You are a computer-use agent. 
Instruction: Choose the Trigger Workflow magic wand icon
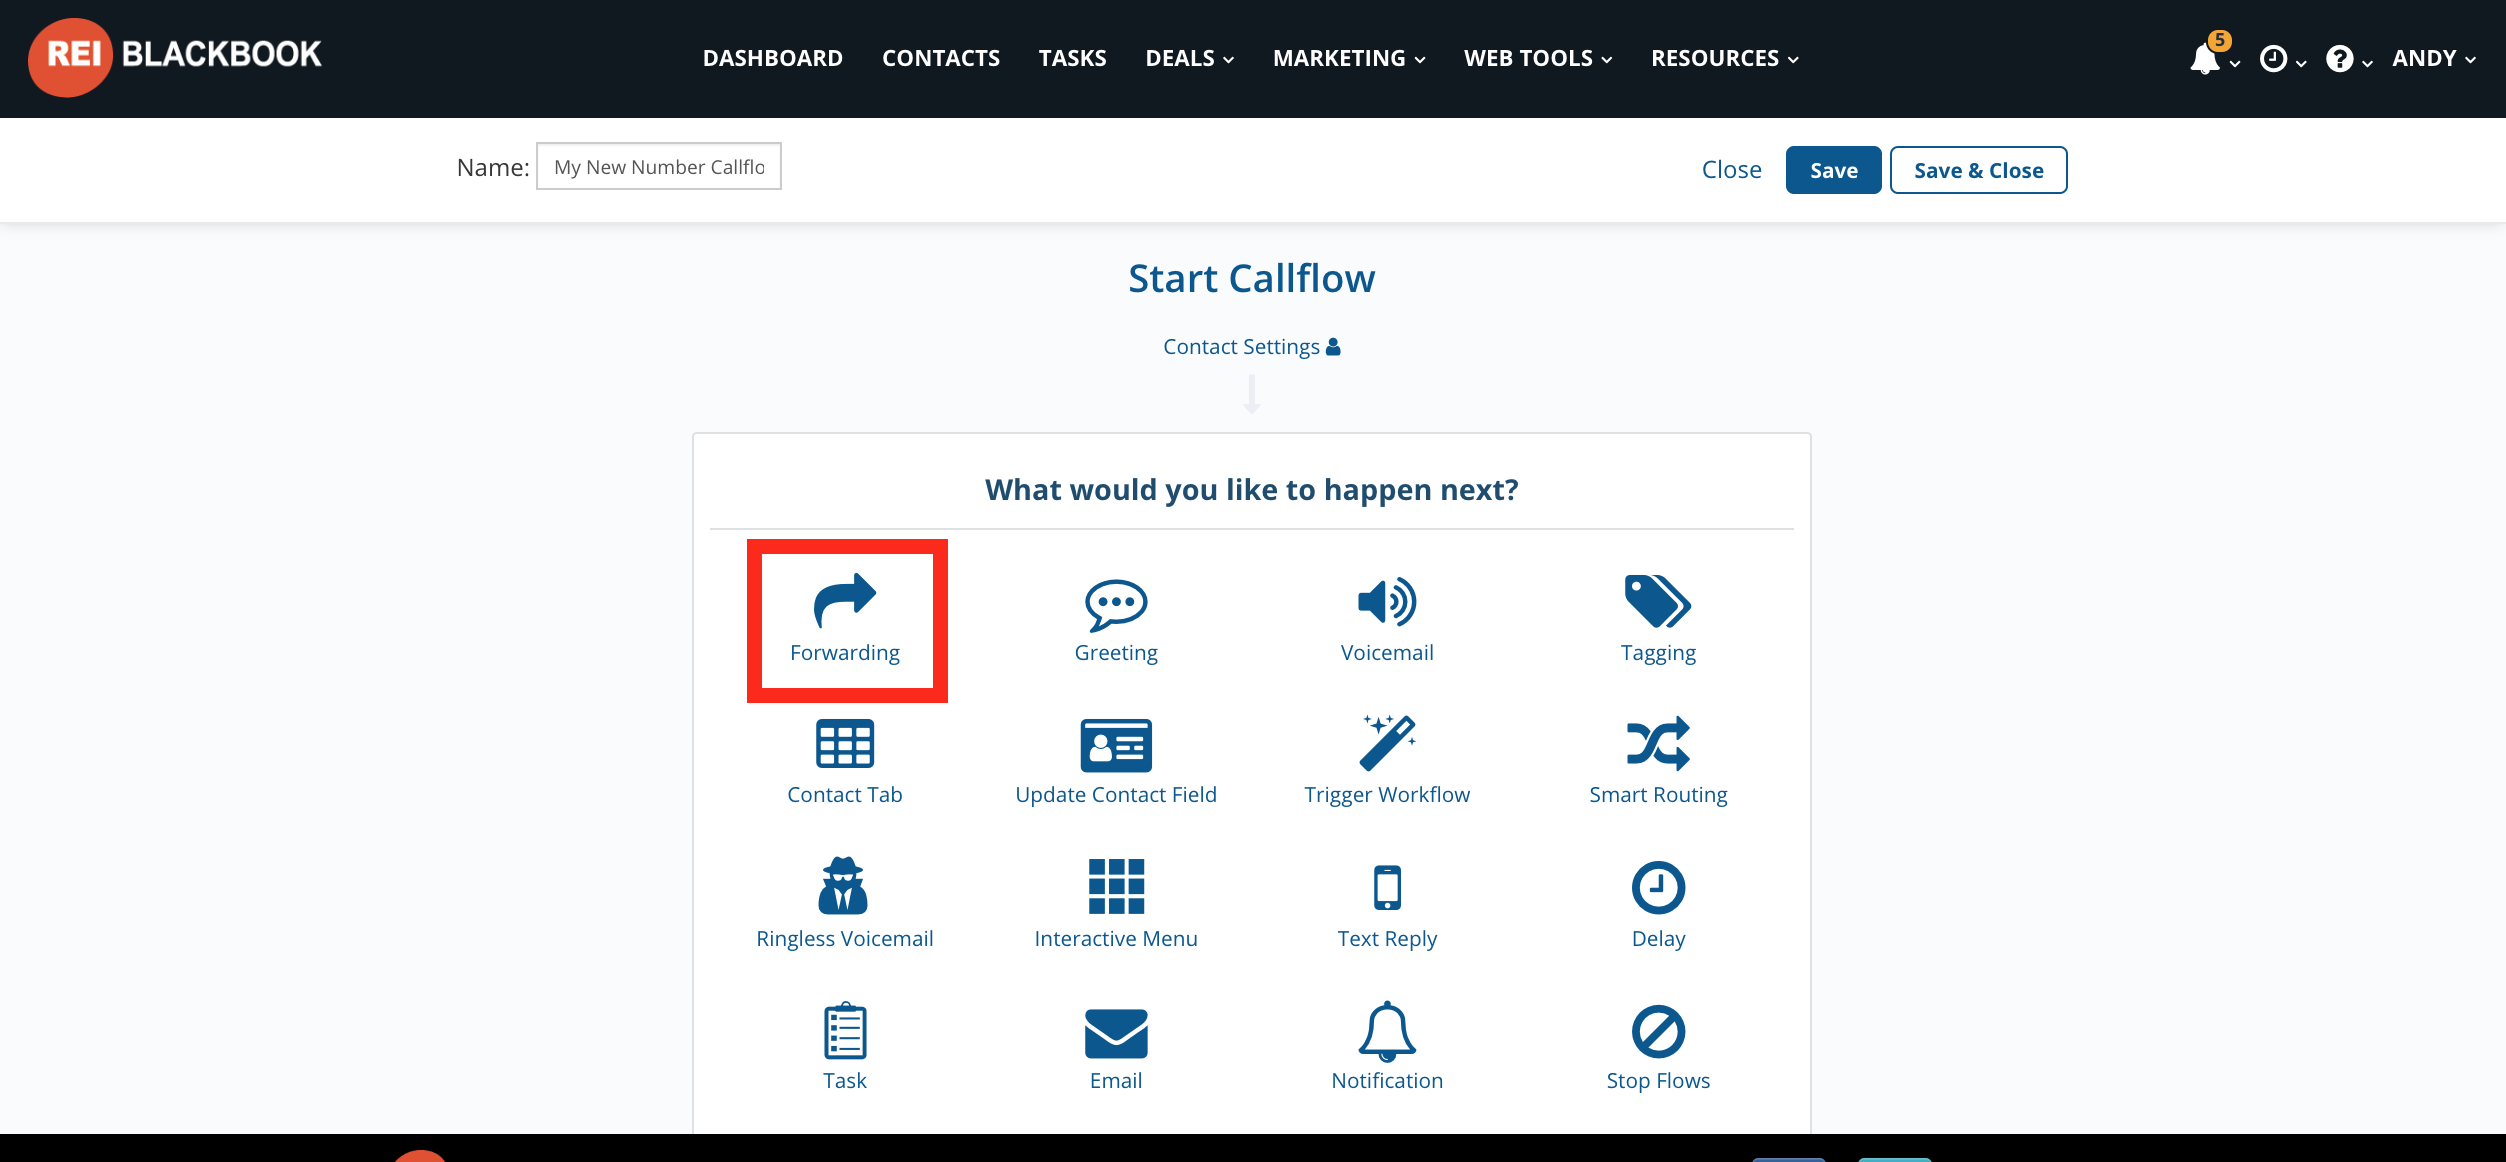click(1387, 743)
